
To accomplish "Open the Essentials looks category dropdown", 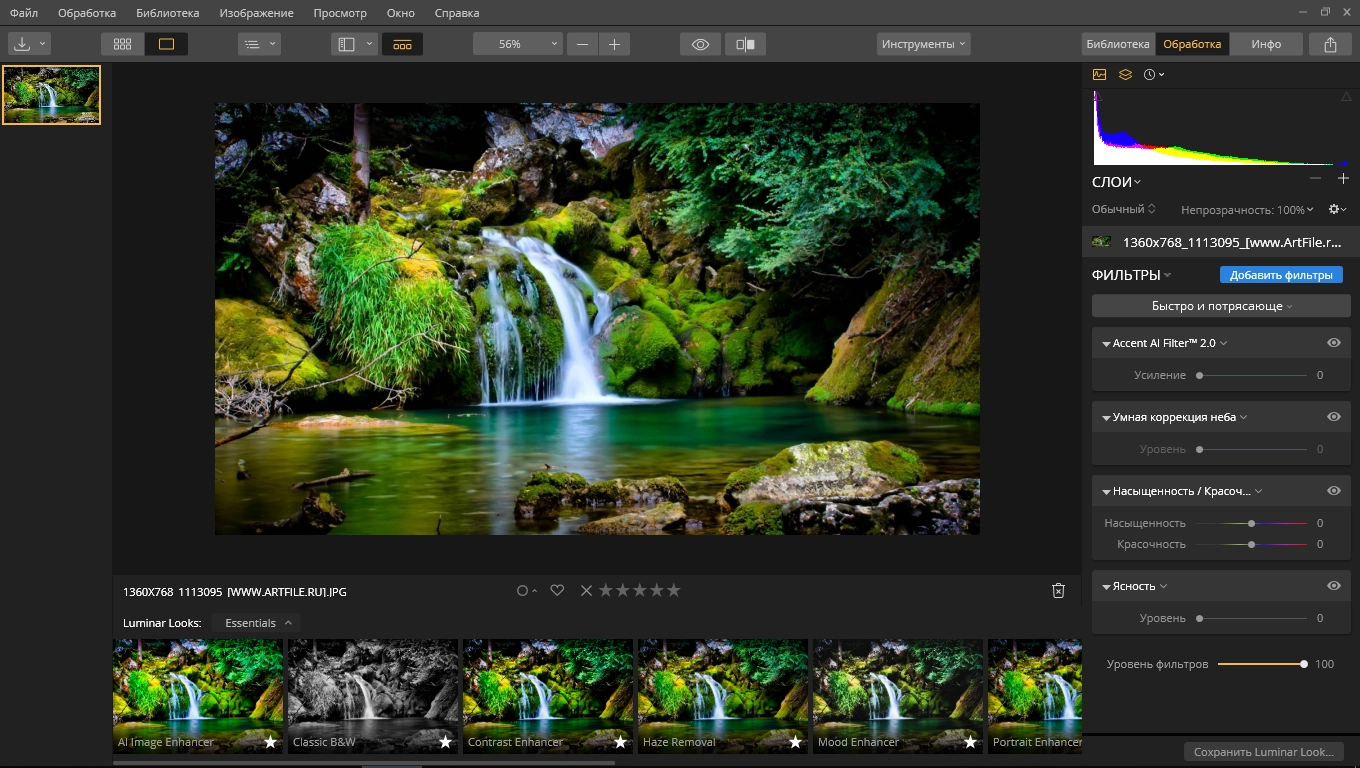I will (256, 623).
